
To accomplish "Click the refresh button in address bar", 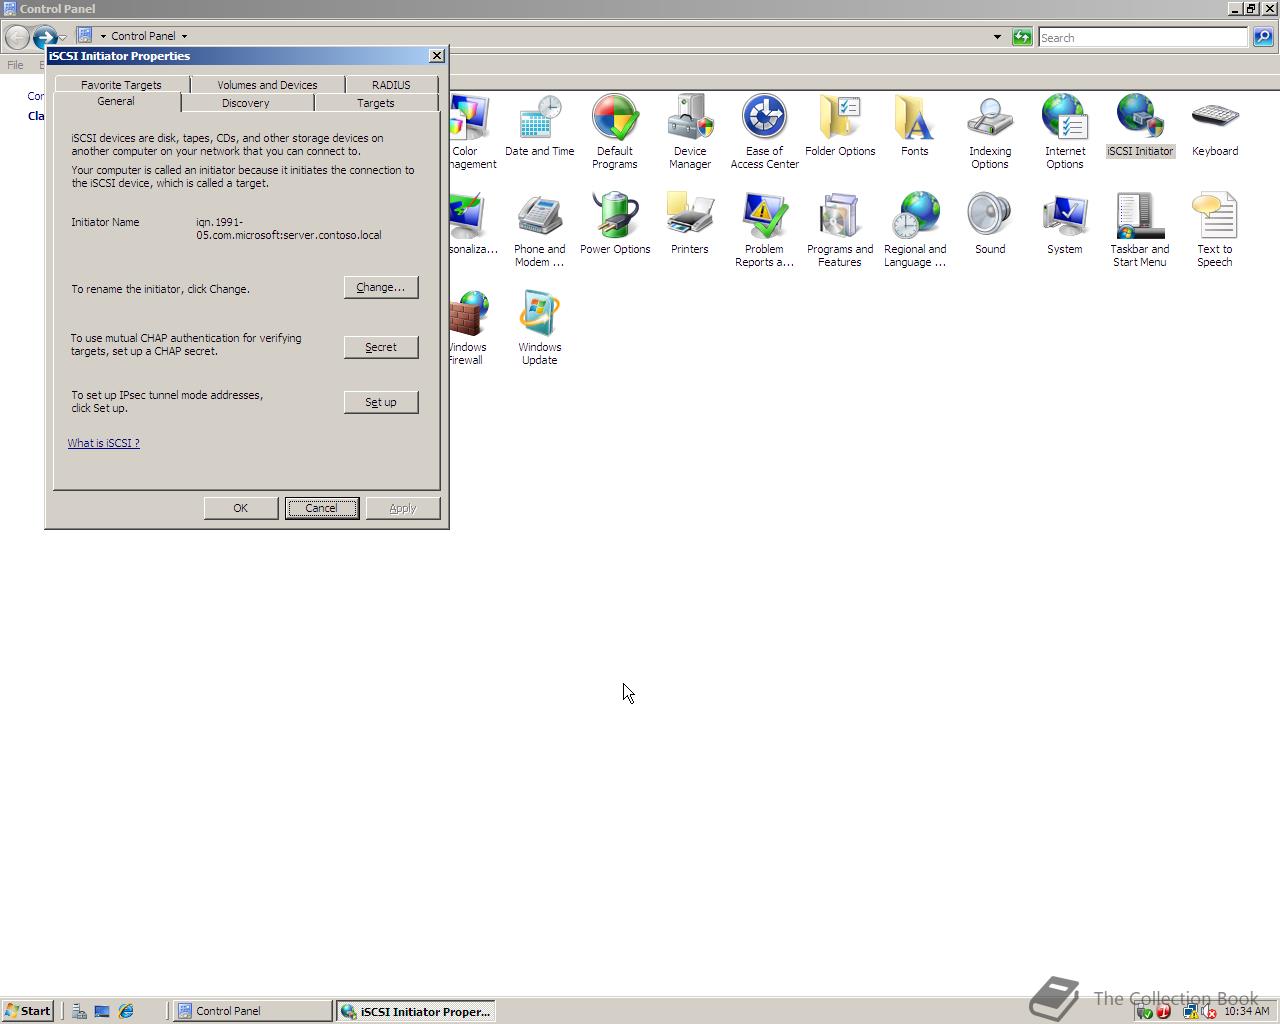I will 1022,37.
